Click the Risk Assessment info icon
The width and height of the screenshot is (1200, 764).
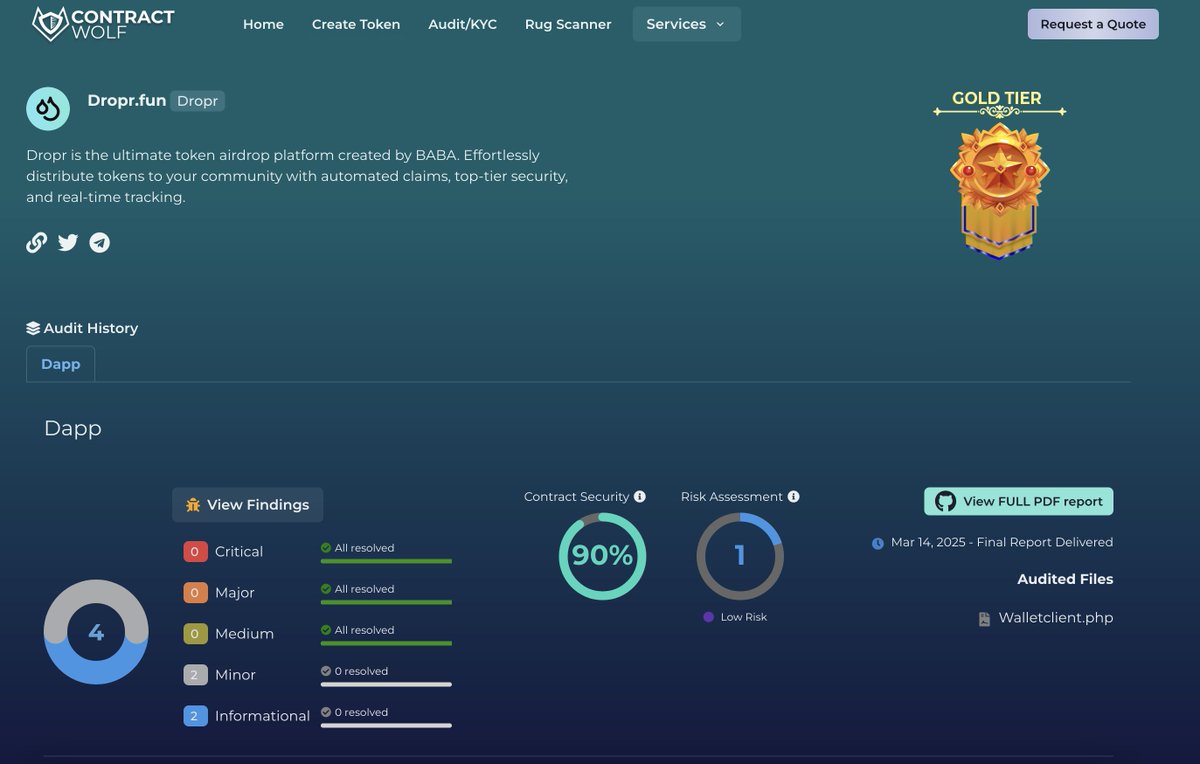point(793,497)
